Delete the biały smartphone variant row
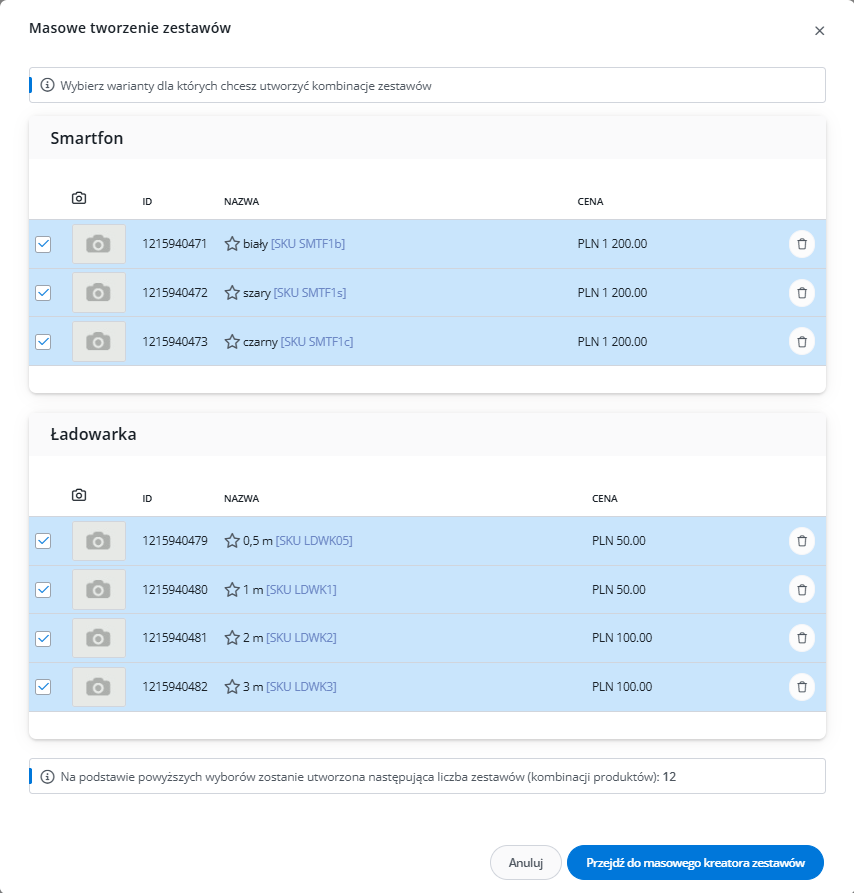 coord(802,244)
